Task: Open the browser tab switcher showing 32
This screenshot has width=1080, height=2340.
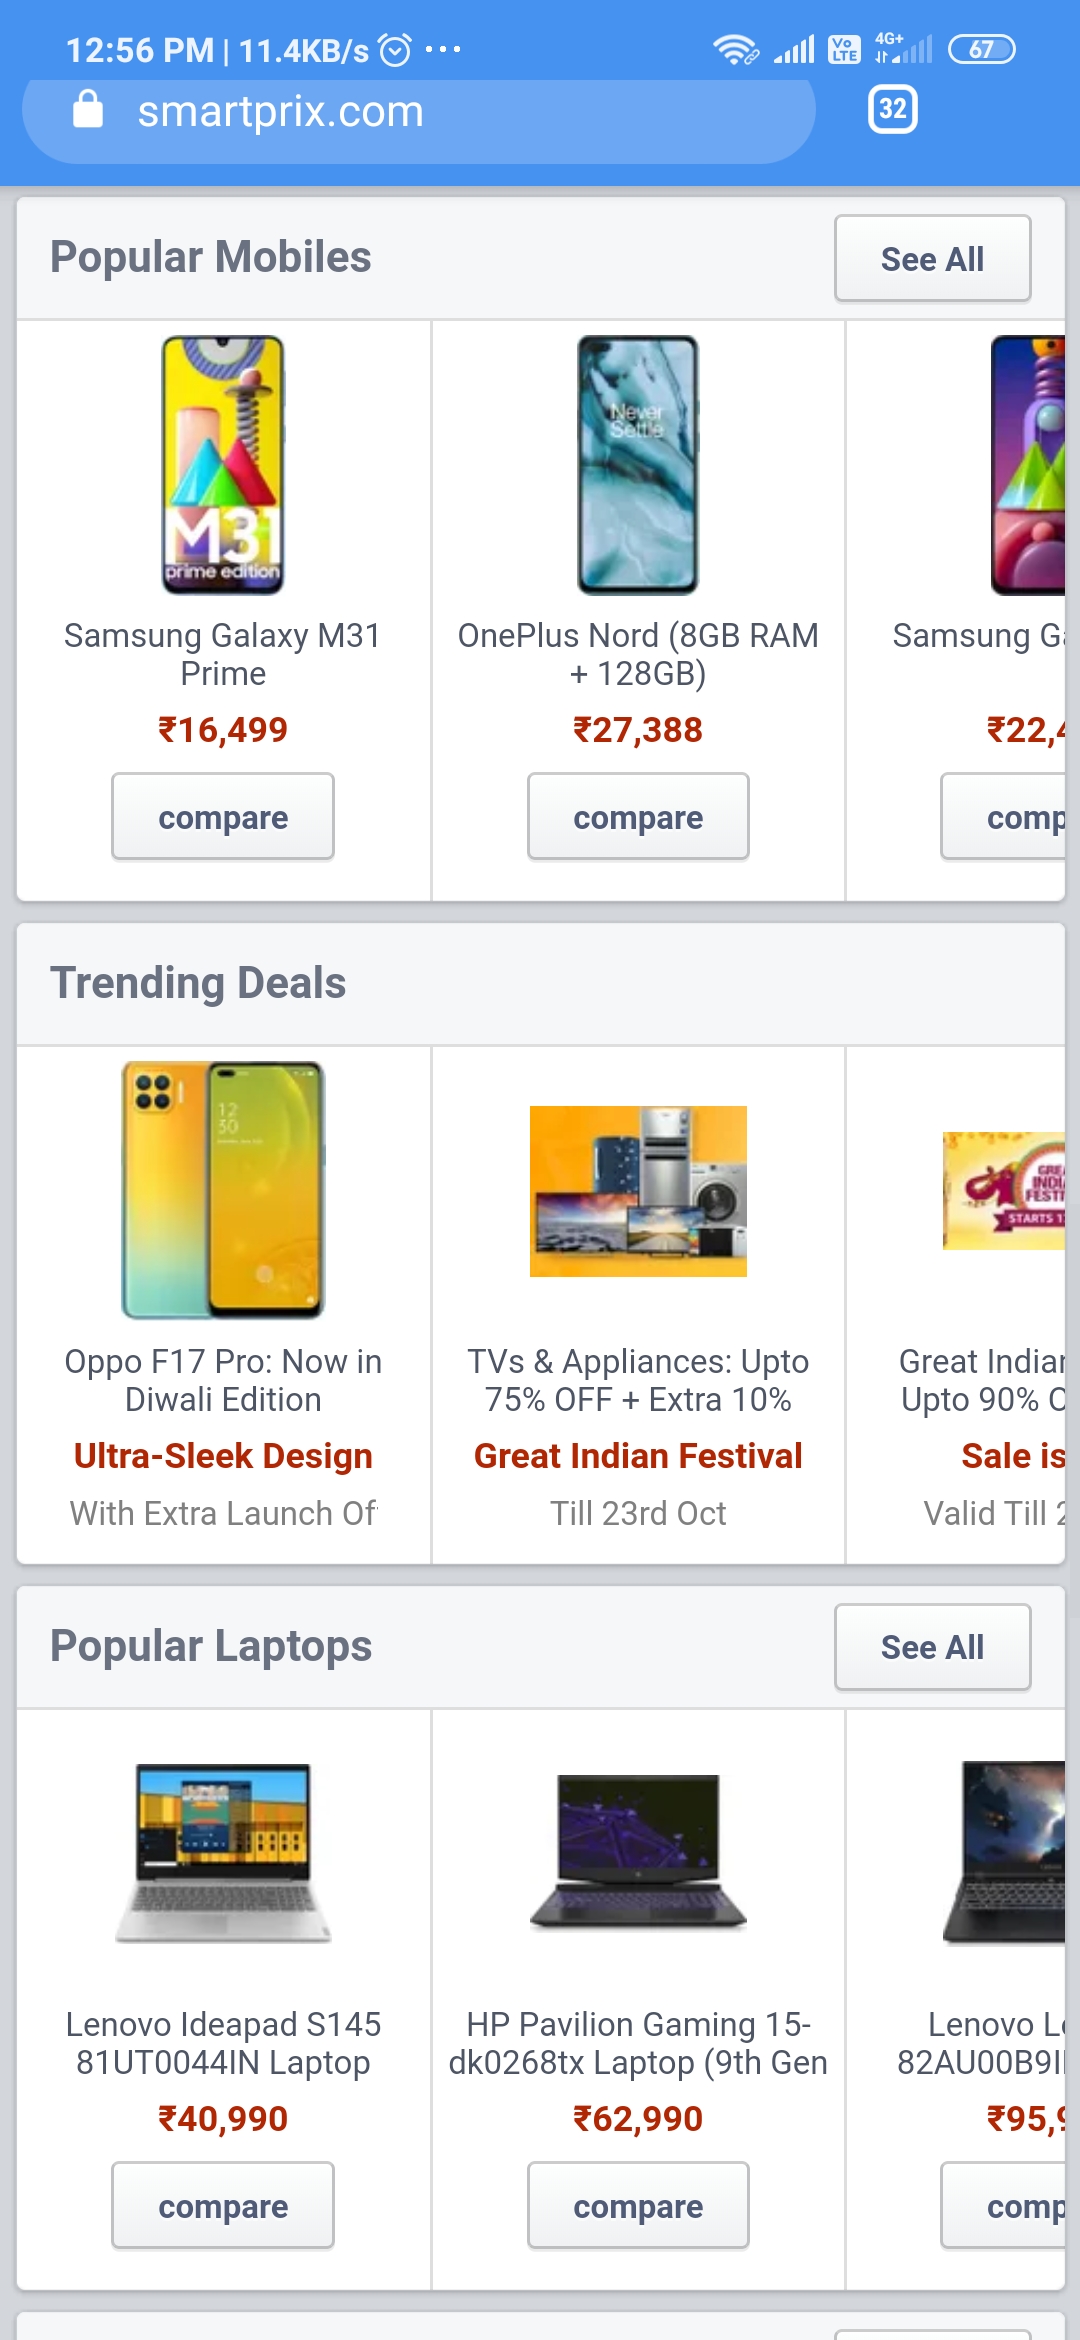Action: (x=892, y=109)
